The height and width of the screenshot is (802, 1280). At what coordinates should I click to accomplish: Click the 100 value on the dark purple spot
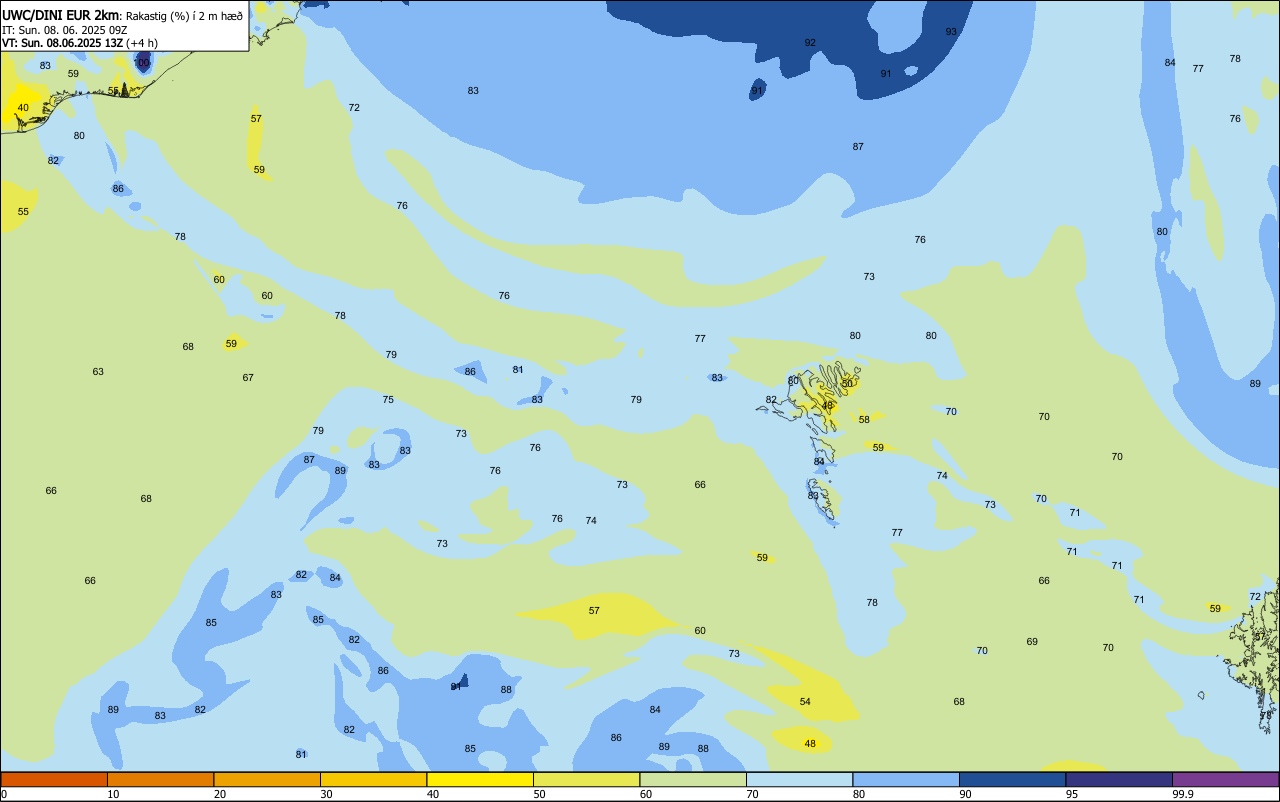click(142, 63)
